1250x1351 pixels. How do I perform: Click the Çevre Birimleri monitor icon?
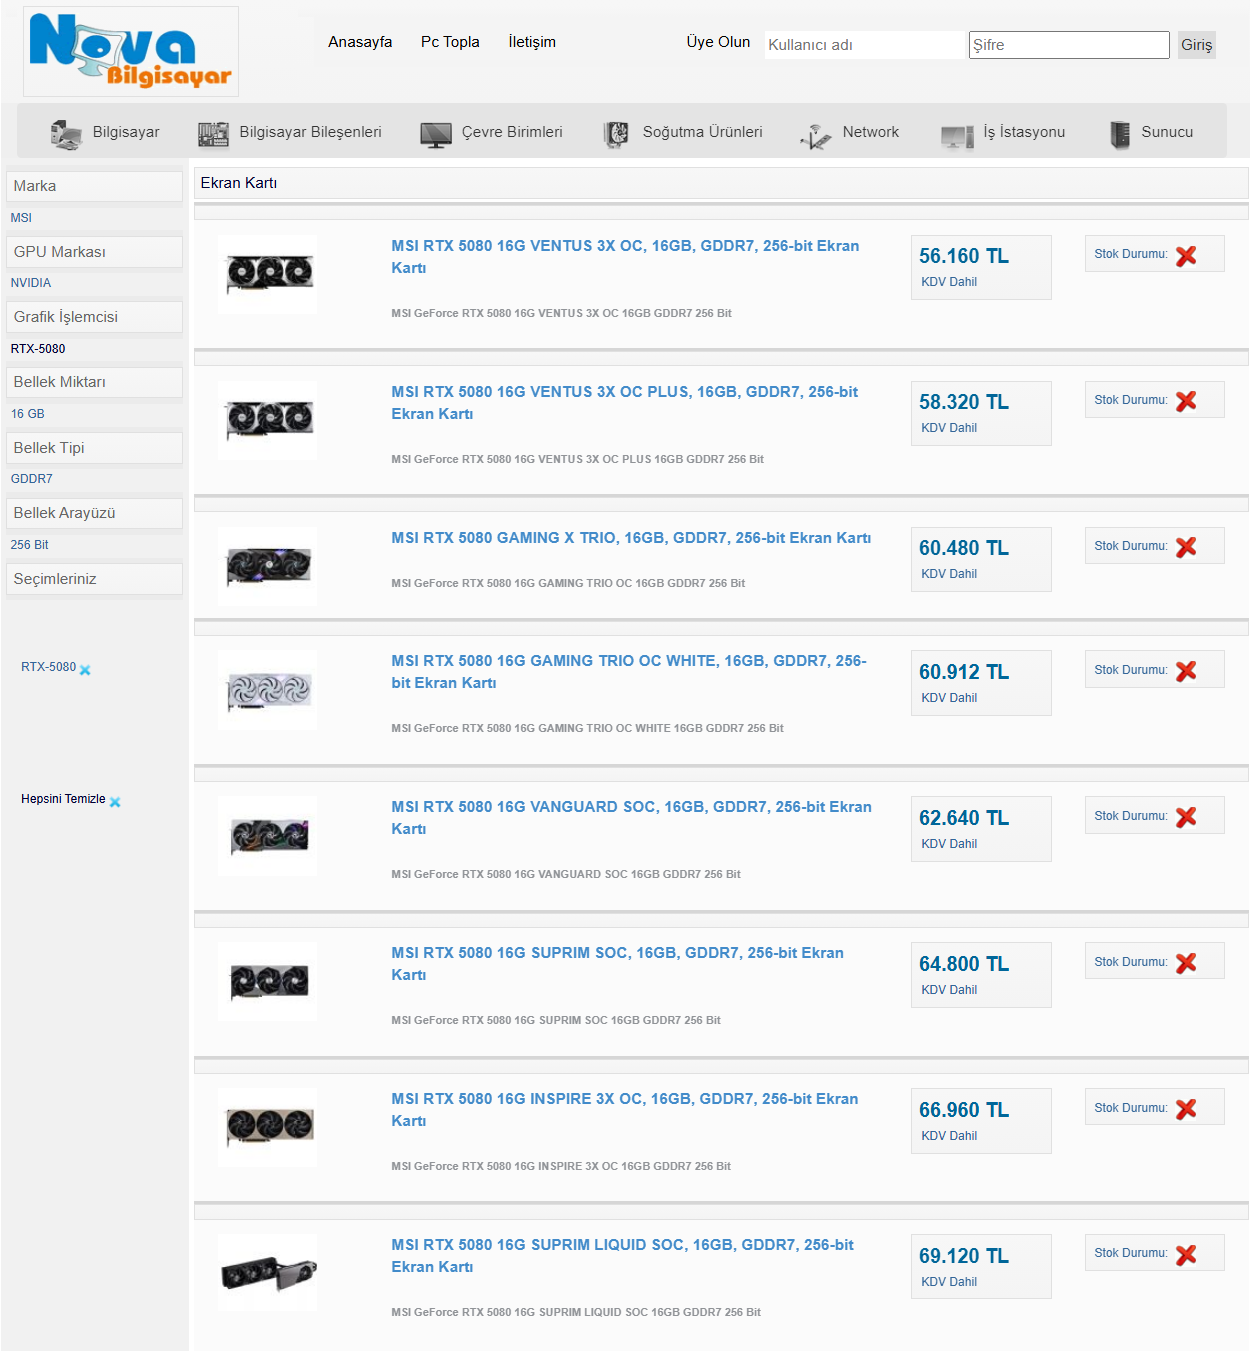pos(436,134)
